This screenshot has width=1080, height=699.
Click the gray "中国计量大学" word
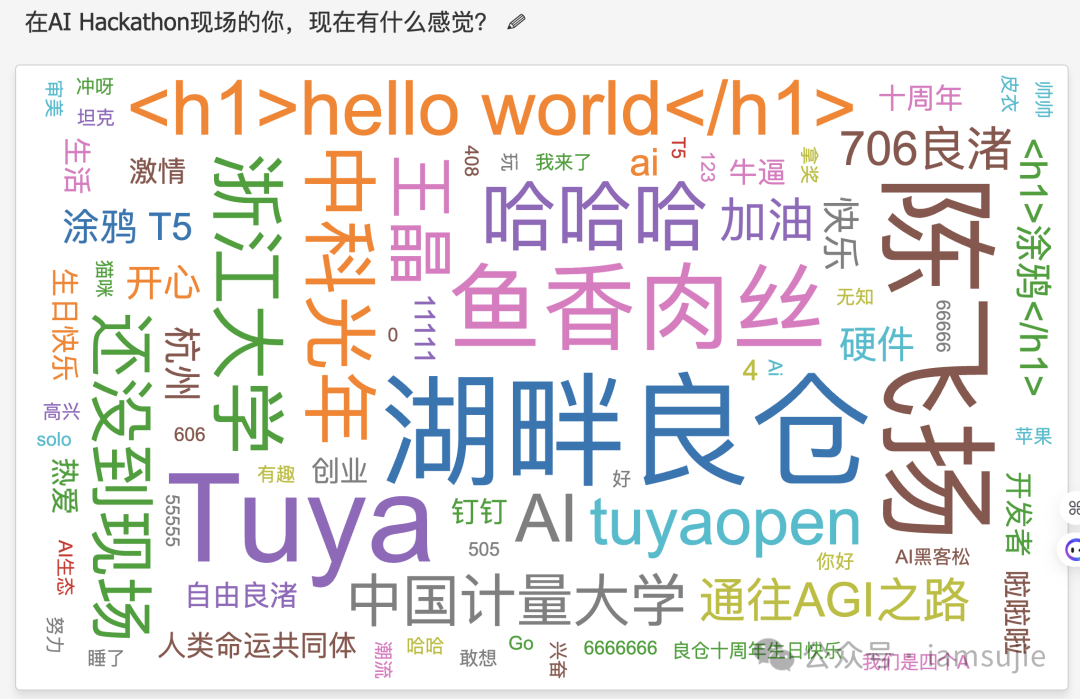point(517,601)
